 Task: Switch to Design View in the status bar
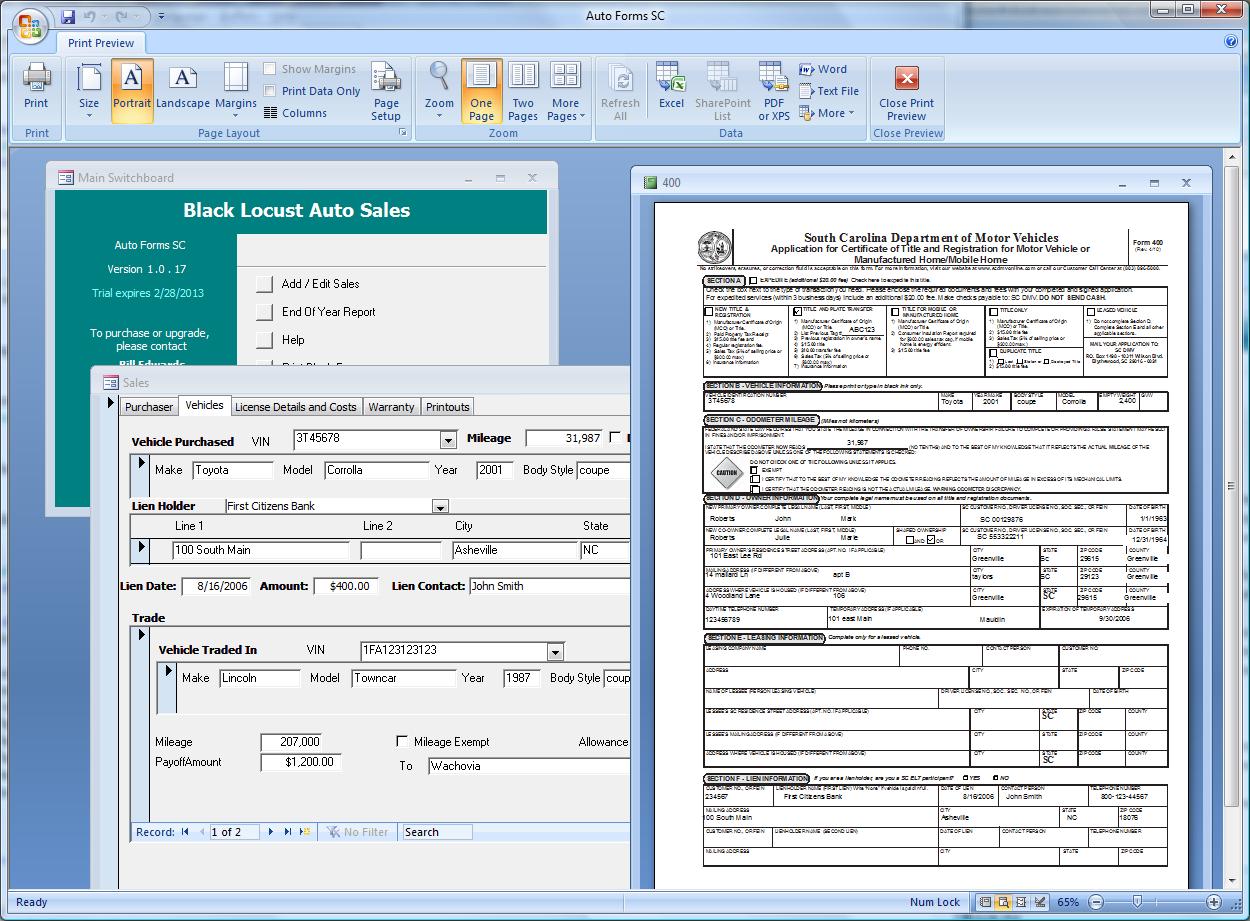click(x=1038, y=902)
